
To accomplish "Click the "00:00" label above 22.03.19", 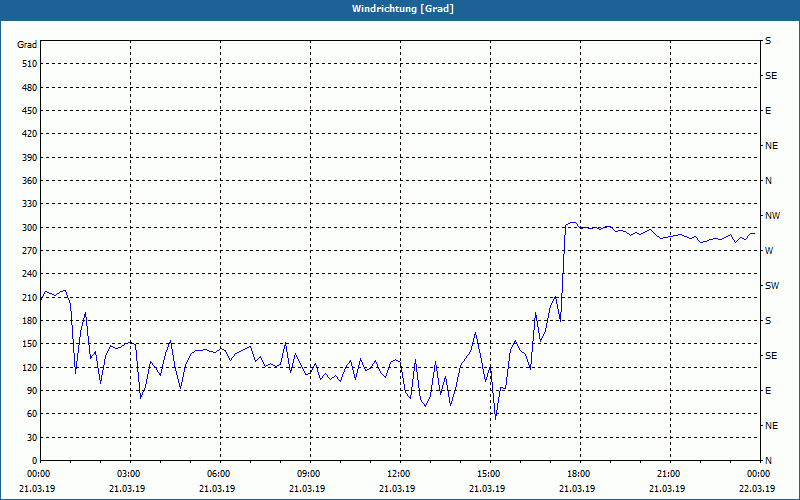I will point(759,474).
